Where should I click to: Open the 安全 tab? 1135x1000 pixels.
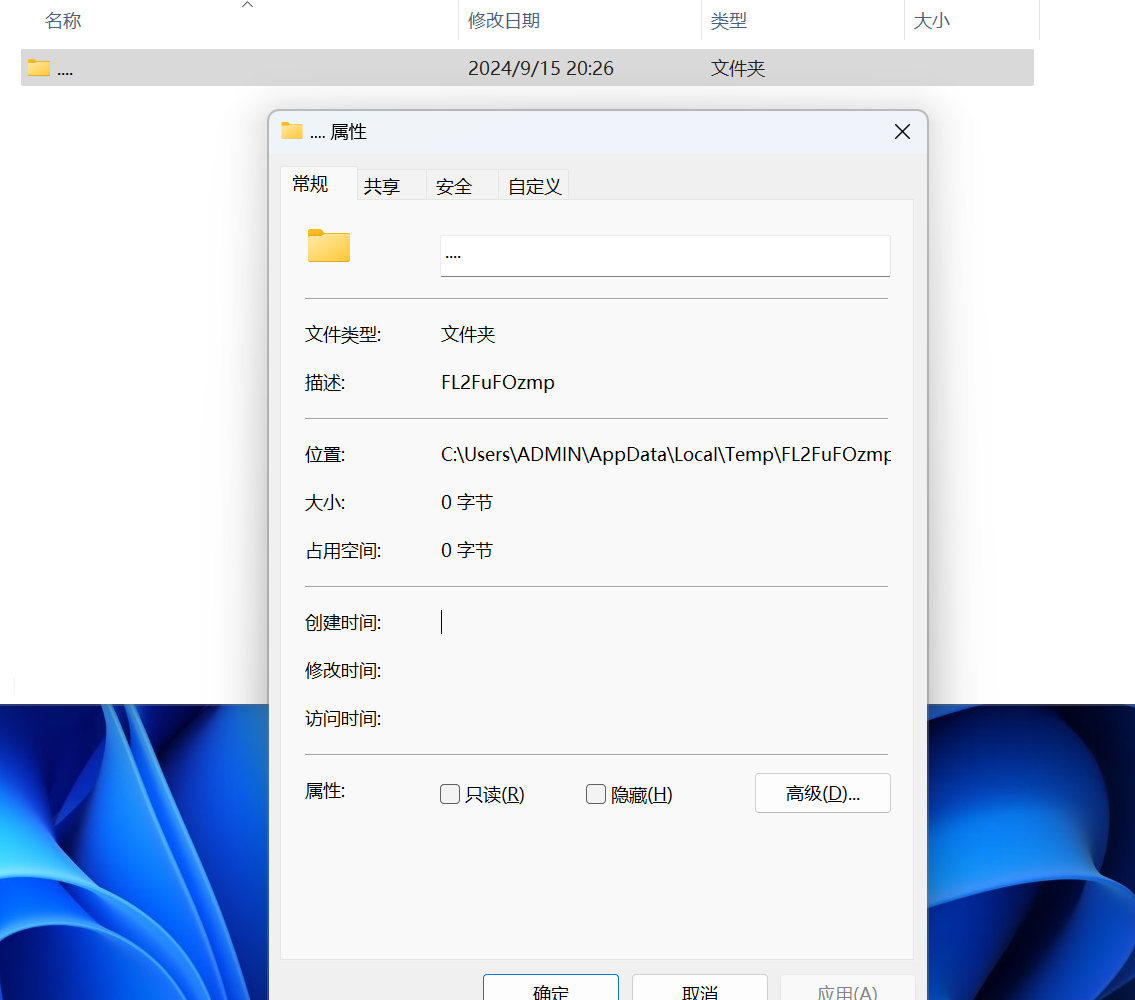[454, 186]
